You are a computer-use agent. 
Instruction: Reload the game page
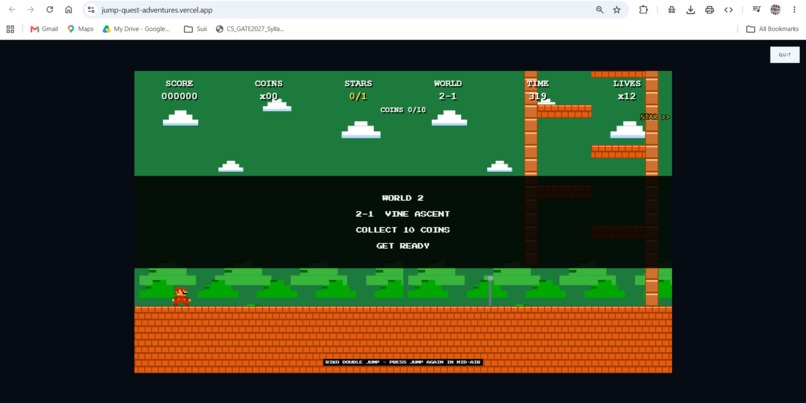point(49,10)
